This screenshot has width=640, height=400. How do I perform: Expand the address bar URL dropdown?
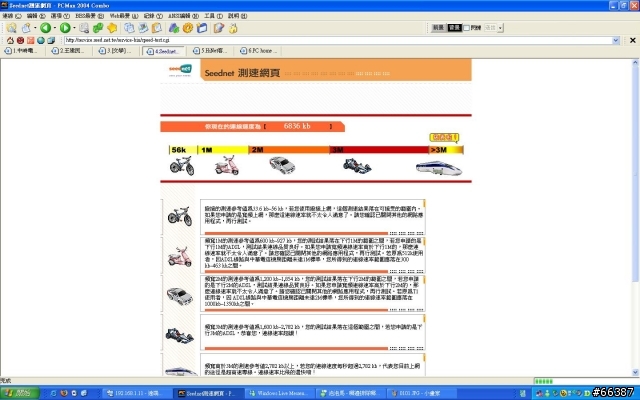pyautogui.click(x=616, y=40)
